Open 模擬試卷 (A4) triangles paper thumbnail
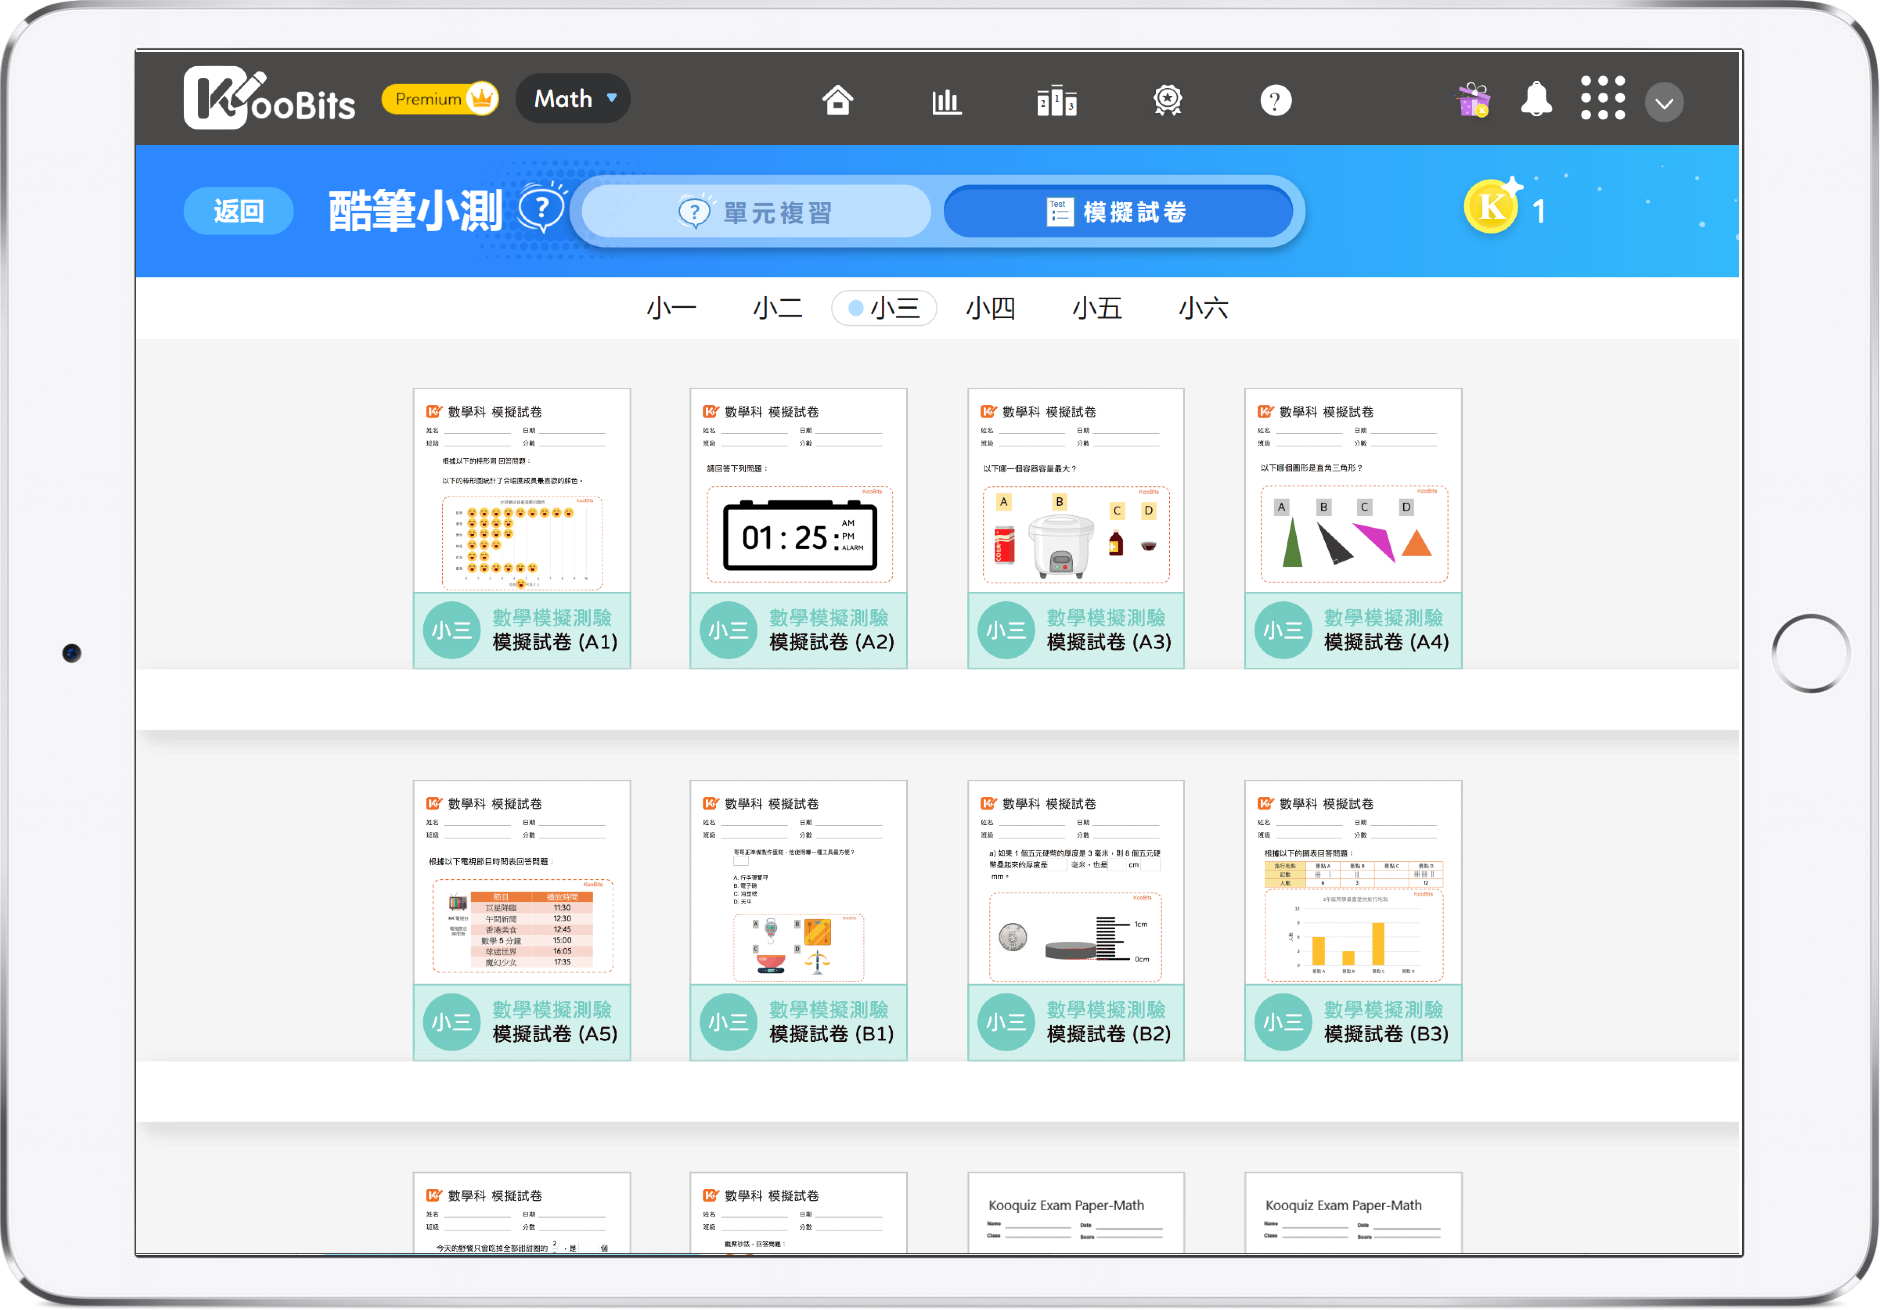The height and width of the screenshot is (1310, 1880). pyautogui.click(x=1353, y=491)
